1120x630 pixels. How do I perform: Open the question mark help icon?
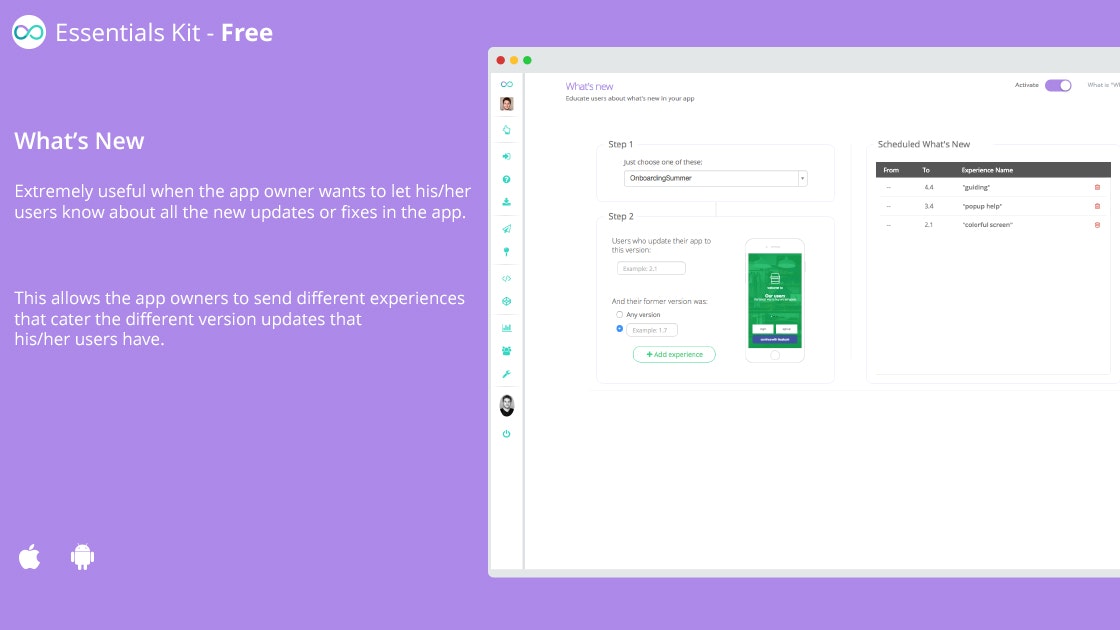[506, 179]
